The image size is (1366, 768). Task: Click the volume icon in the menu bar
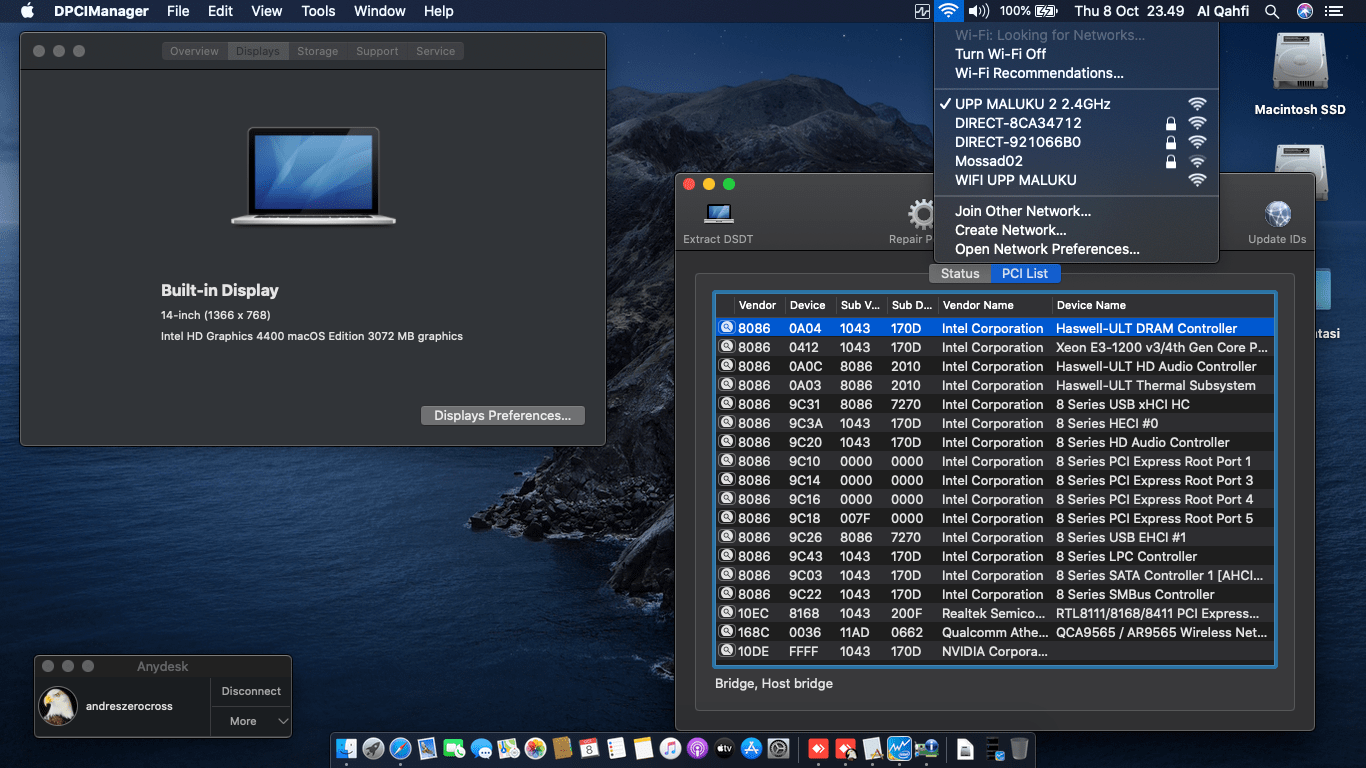point(978,11)
